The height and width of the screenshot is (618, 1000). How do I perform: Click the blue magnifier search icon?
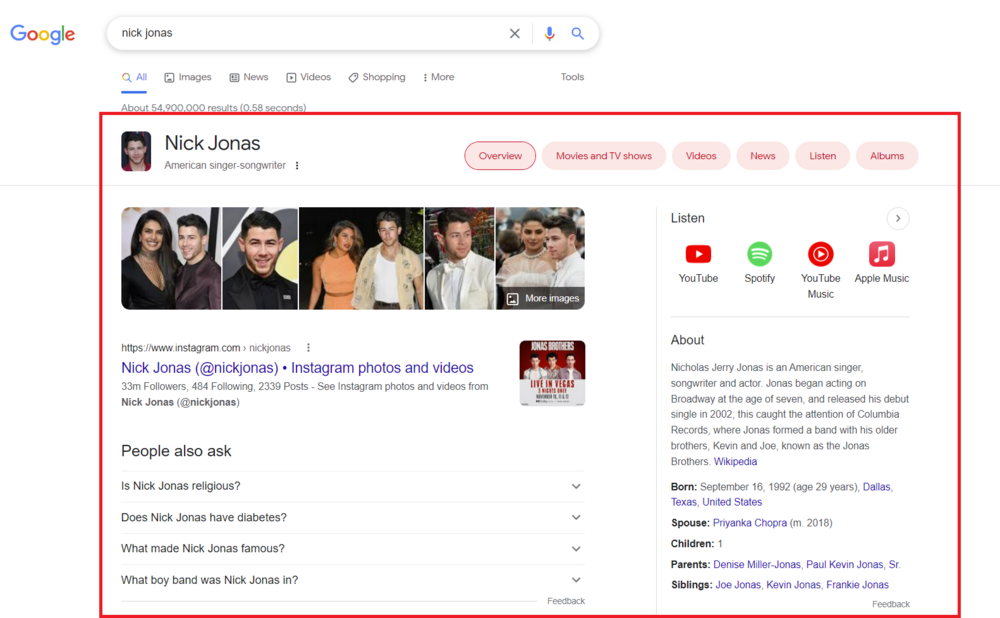click(577, 33)
